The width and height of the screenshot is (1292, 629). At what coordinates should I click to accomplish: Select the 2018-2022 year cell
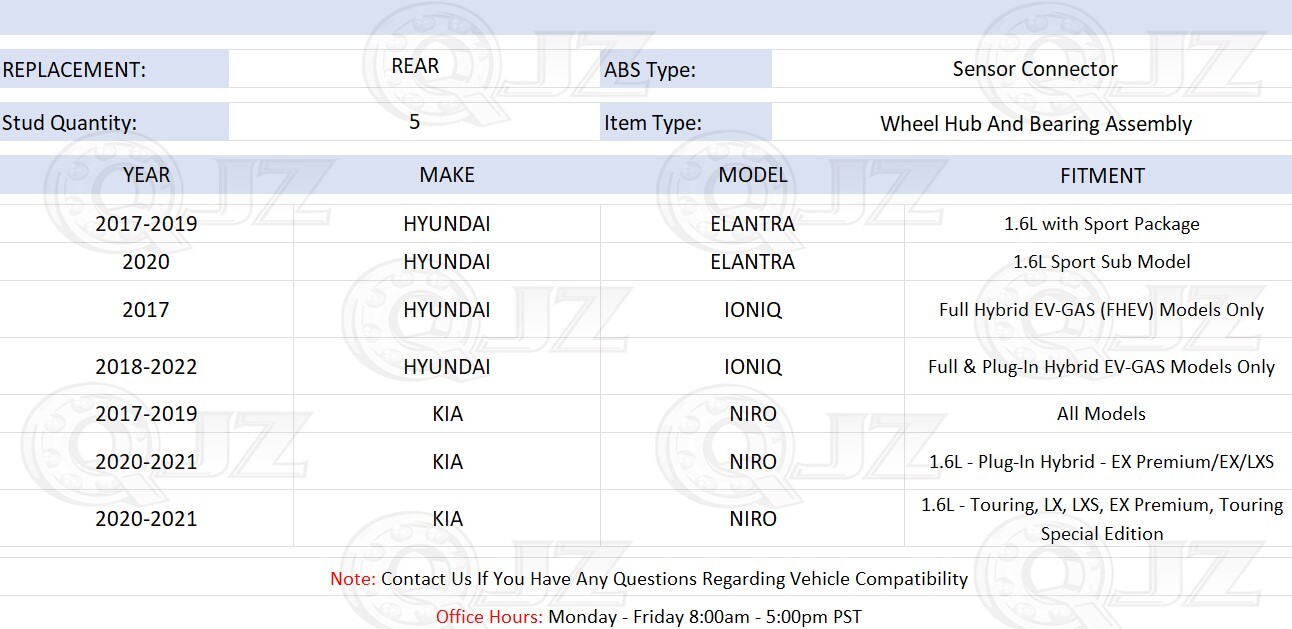tap(146, 367)
